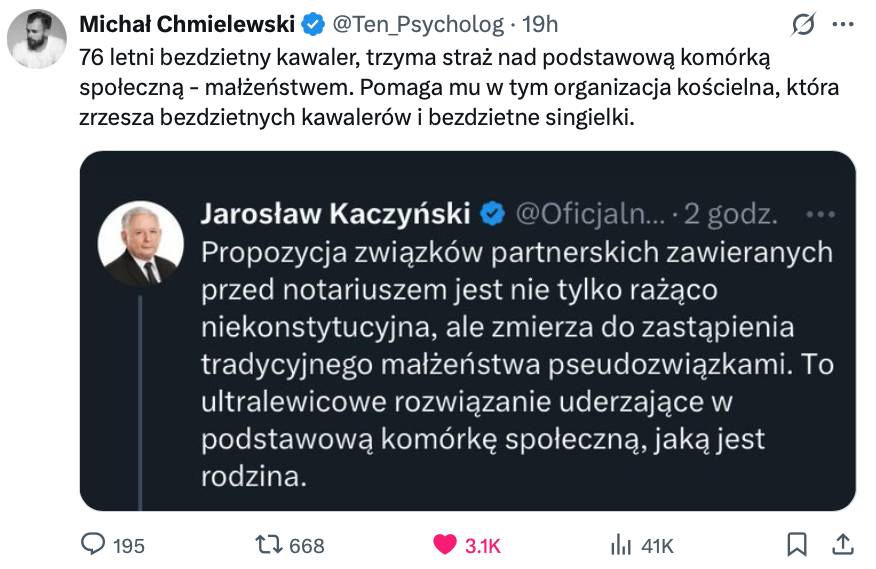Open the main tweet's three-dot menu
This screenshot has height=569, width=876.
click(x=843, y=24)
